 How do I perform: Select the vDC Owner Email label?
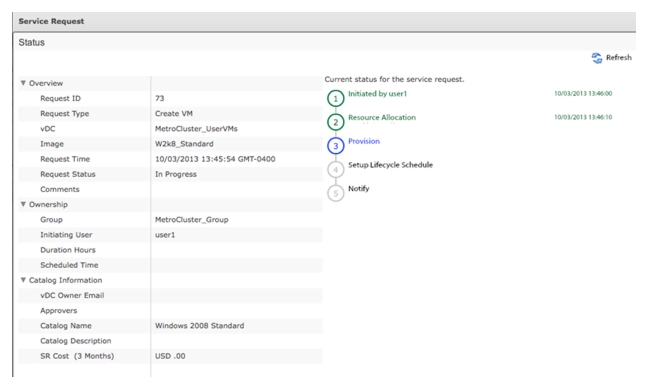coord(72,296)
